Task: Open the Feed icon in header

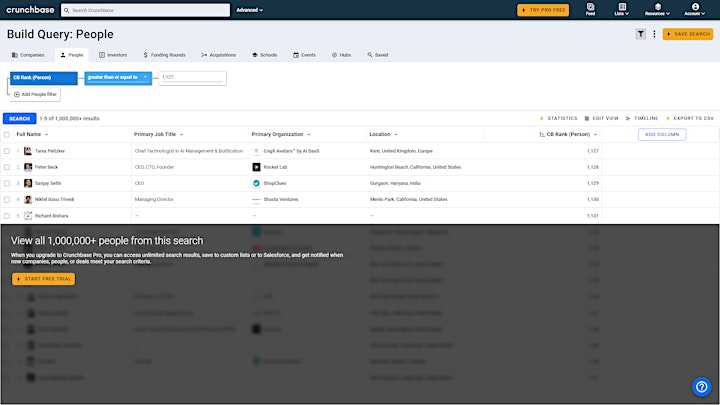Action: click(x=591, y=9)
